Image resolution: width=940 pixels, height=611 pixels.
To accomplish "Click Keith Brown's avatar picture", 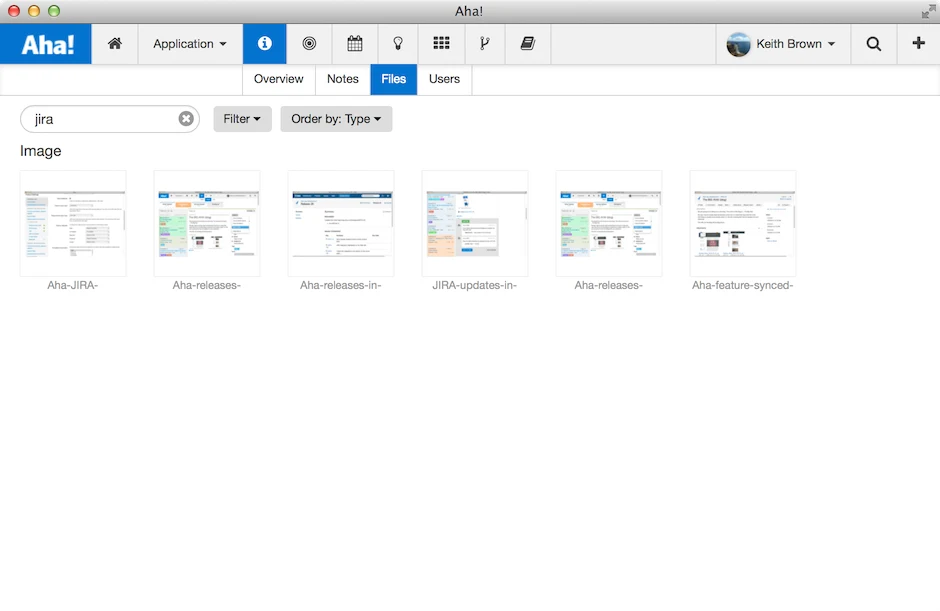I will click(x=738, y=44).
